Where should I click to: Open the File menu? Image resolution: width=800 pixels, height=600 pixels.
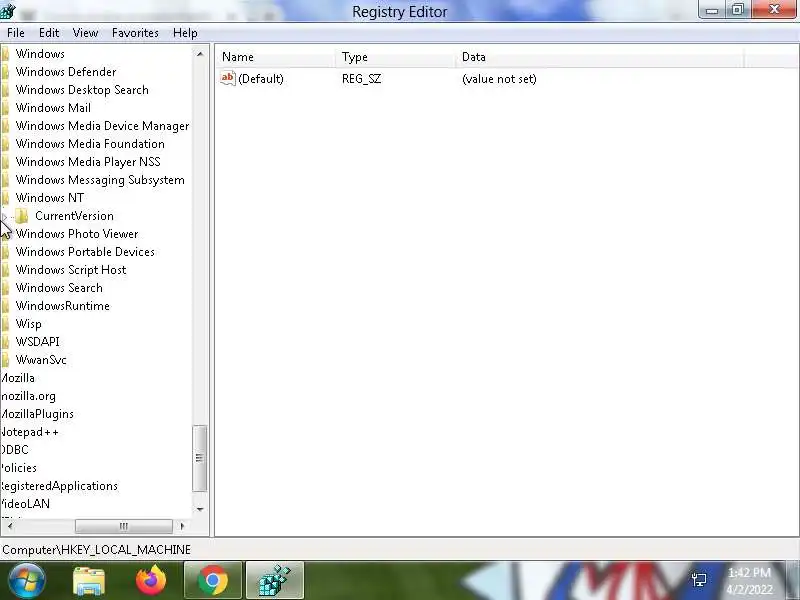pyautogui.click(x=16, y=33)
